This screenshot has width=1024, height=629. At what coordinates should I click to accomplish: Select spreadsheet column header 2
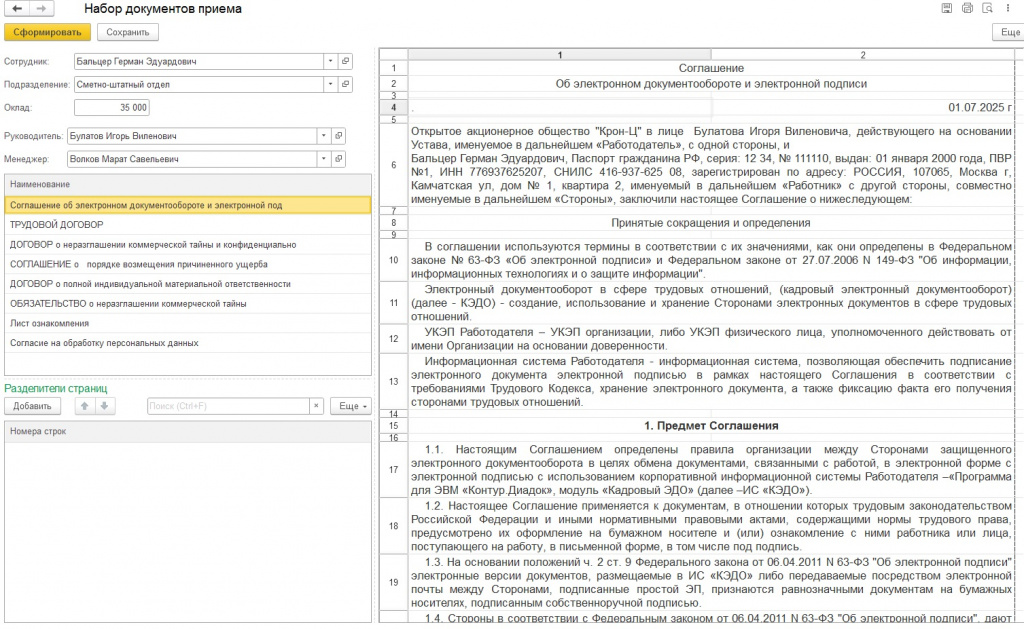pos(863,55)
